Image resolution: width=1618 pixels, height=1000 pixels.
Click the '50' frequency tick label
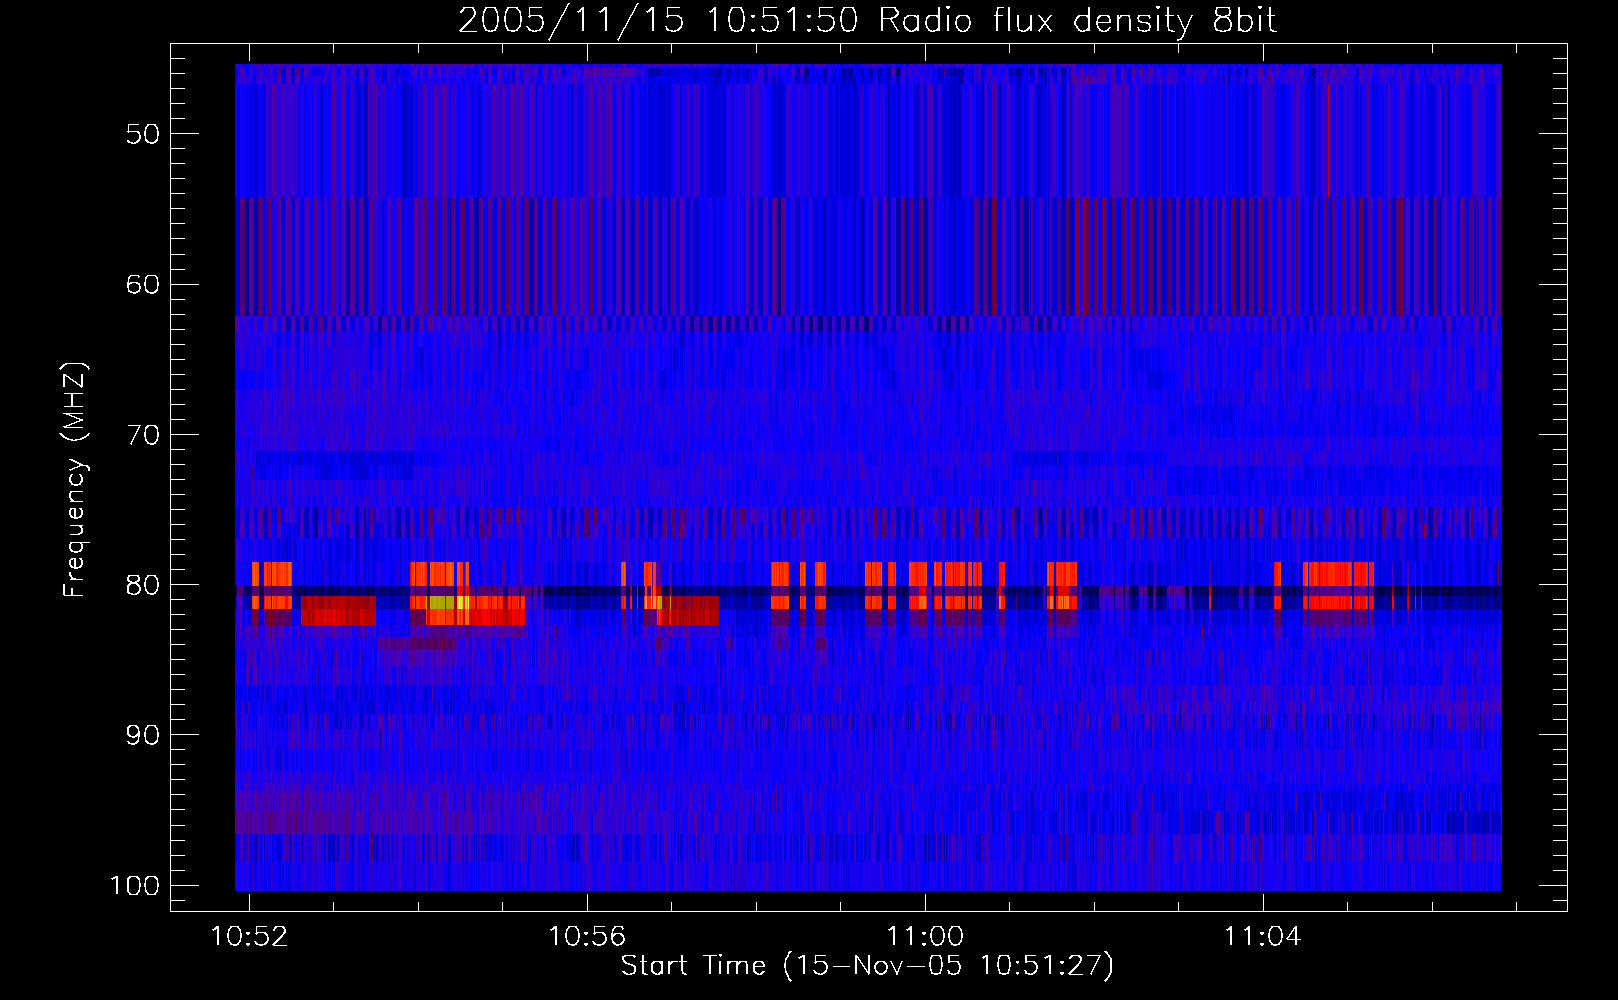(143, 134)
